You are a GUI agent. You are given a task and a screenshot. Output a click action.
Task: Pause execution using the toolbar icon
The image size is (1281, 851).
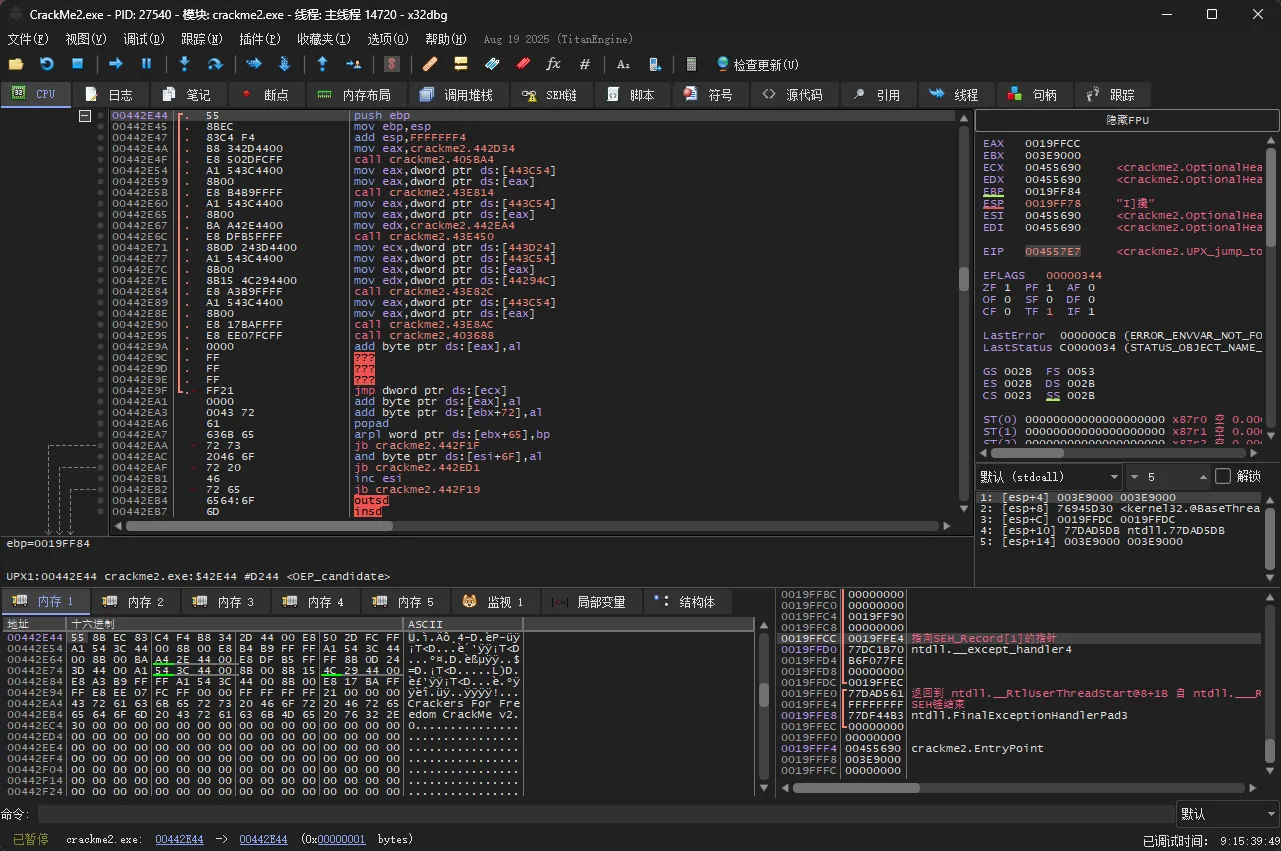(146, 64)
